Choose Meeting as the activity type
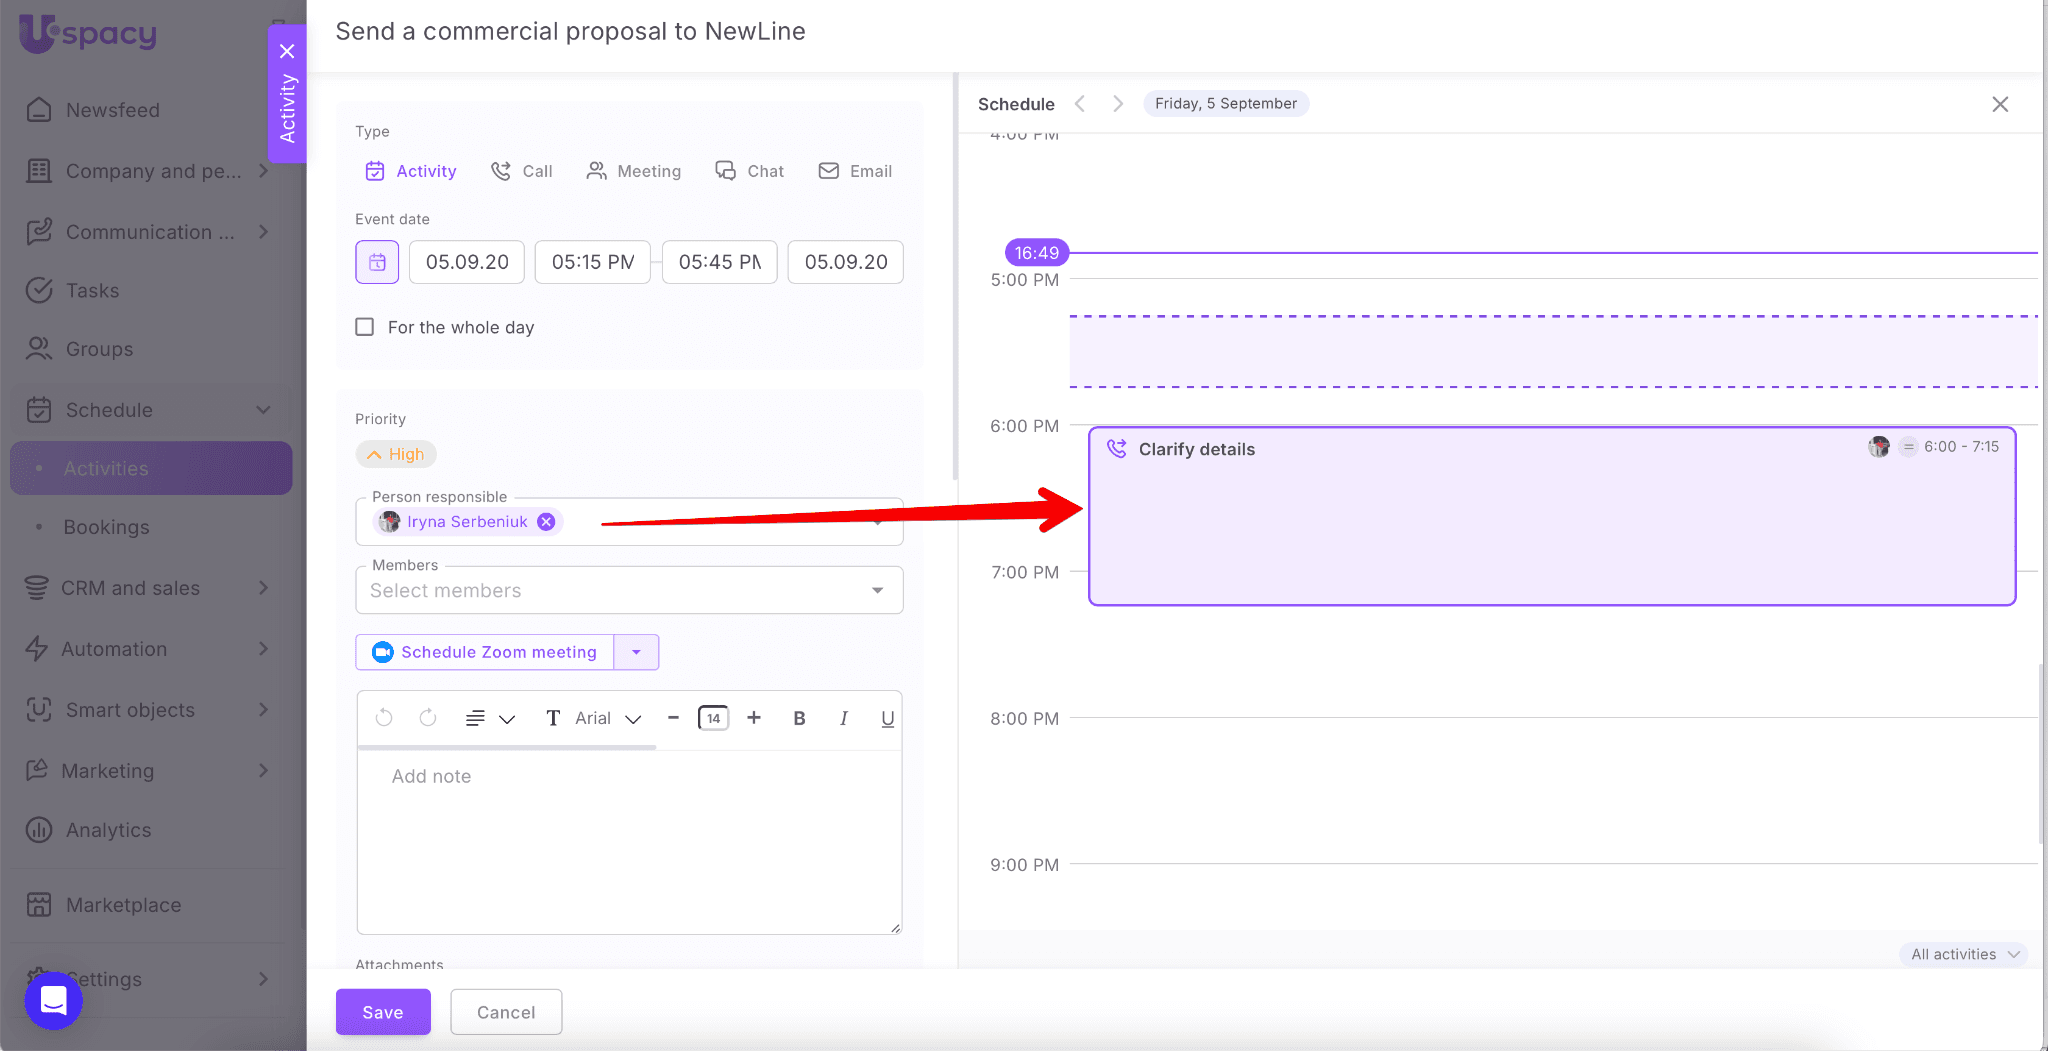The width and height of the screenshot is (2048, 1051). [x=634, y=171]
